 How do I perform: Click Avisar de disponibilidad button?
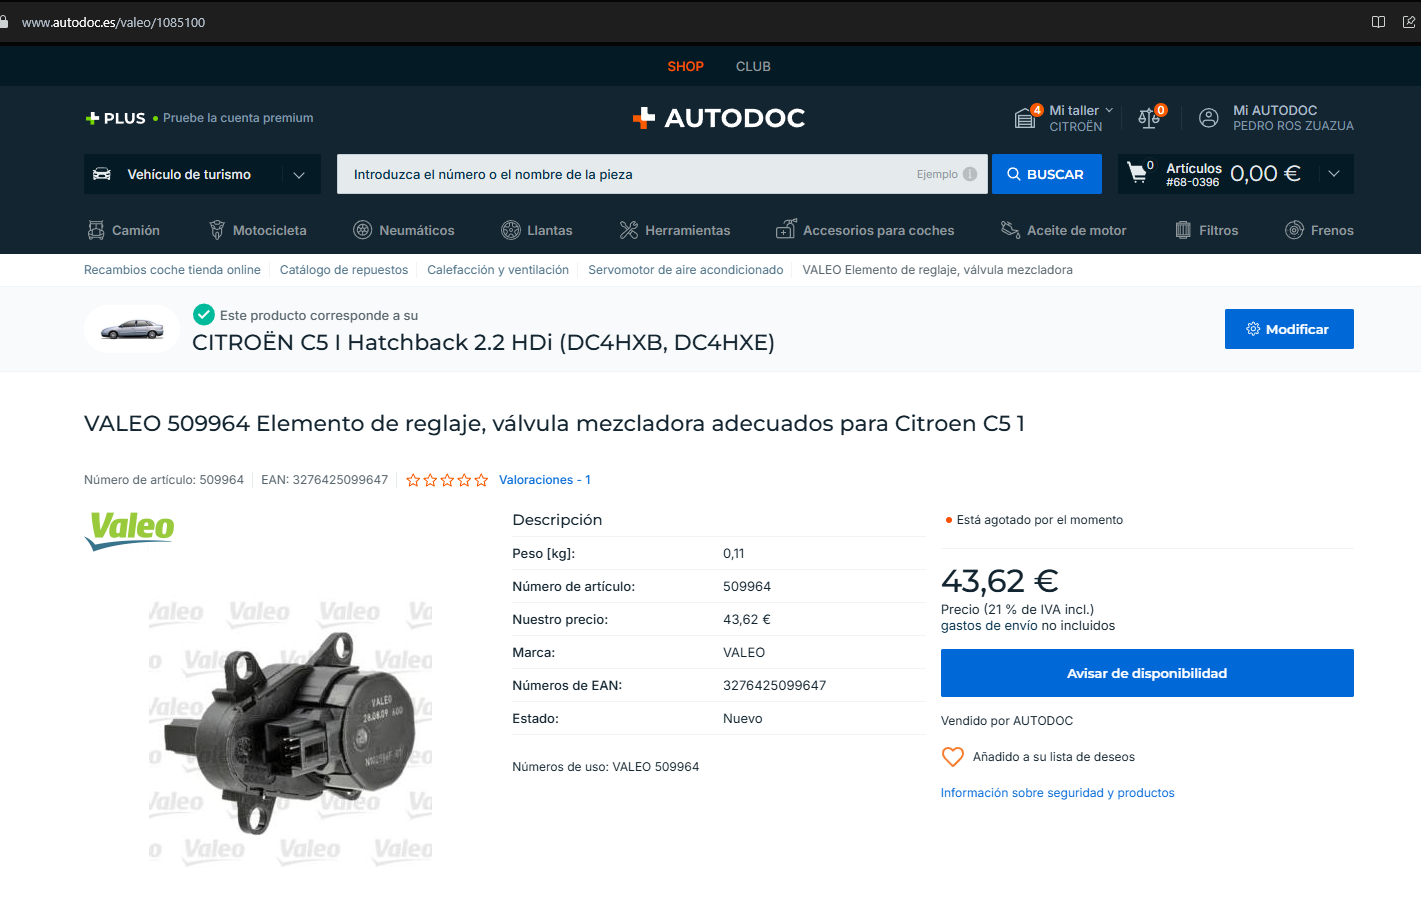tap(1147, 673)
